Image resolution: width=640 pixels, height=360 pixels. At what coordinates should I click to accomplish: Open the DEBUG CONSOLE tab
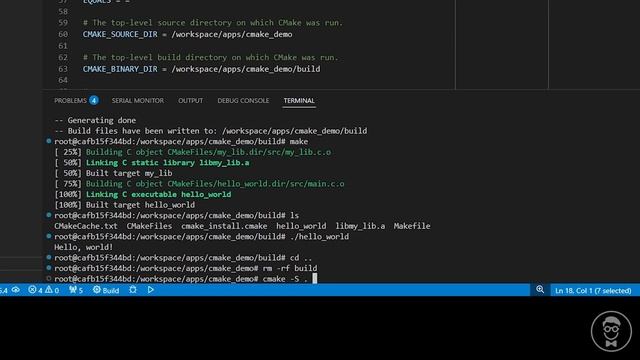[243, 100]
